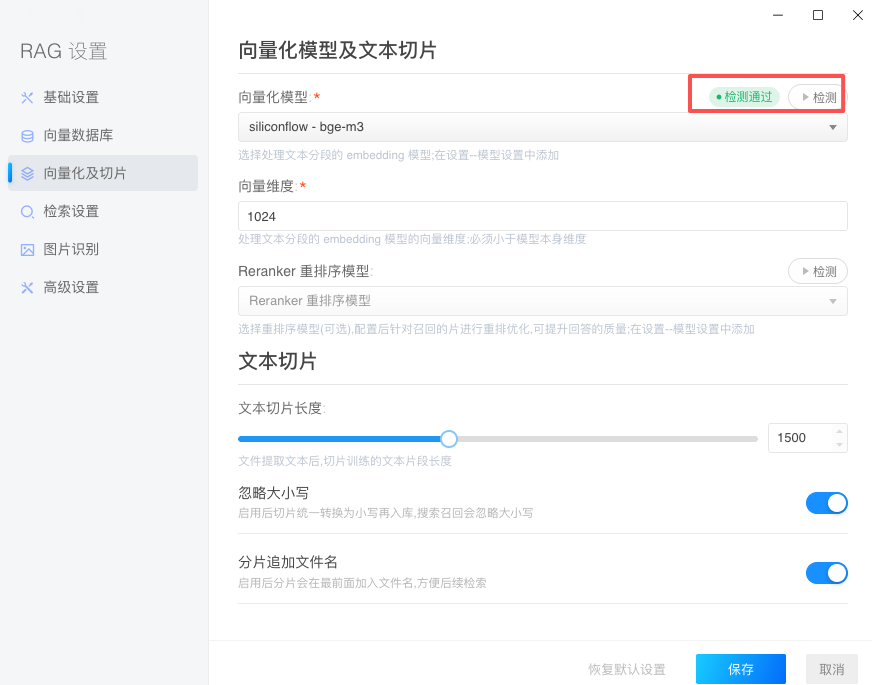Screen dimensions: 872x685
Task: Switch to the 检索设置 section
Action: [71, 212]
